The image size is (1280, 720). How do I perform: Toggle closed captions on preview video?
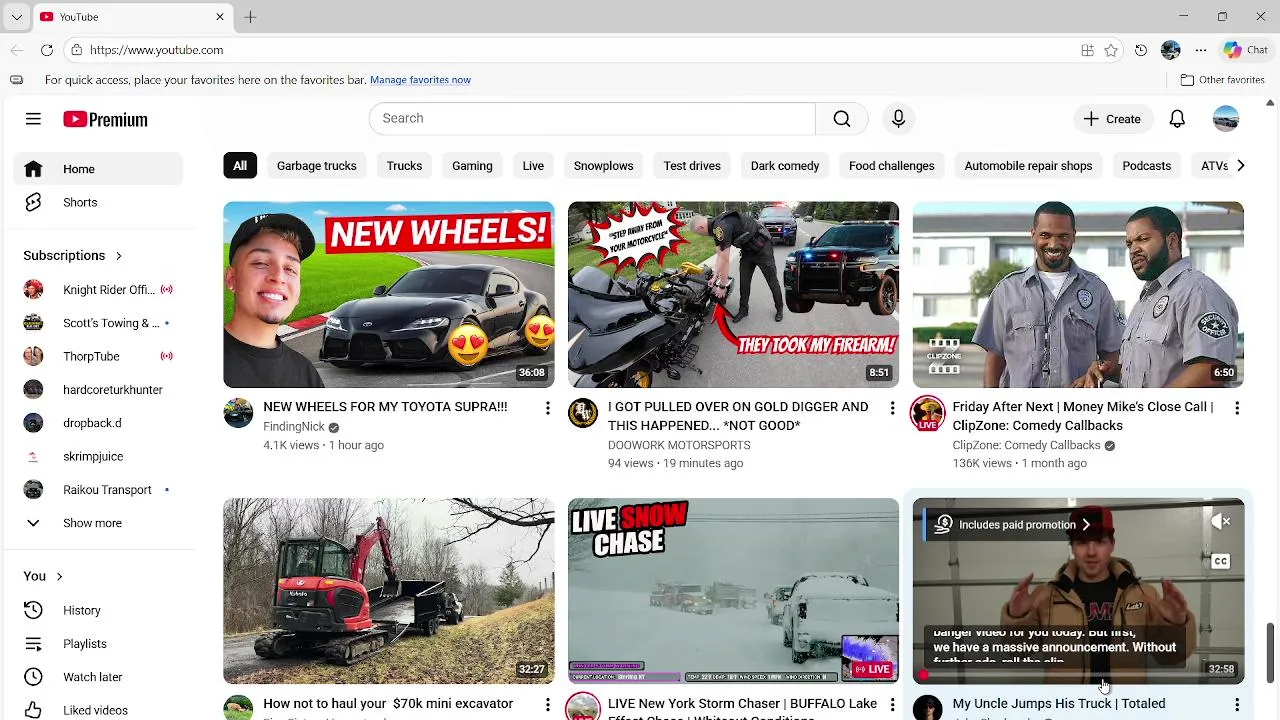(1221, 562)
